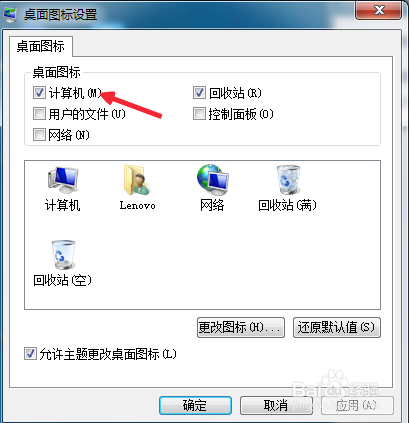Select the 回收站(空) empty bin icon

point(62,263)
